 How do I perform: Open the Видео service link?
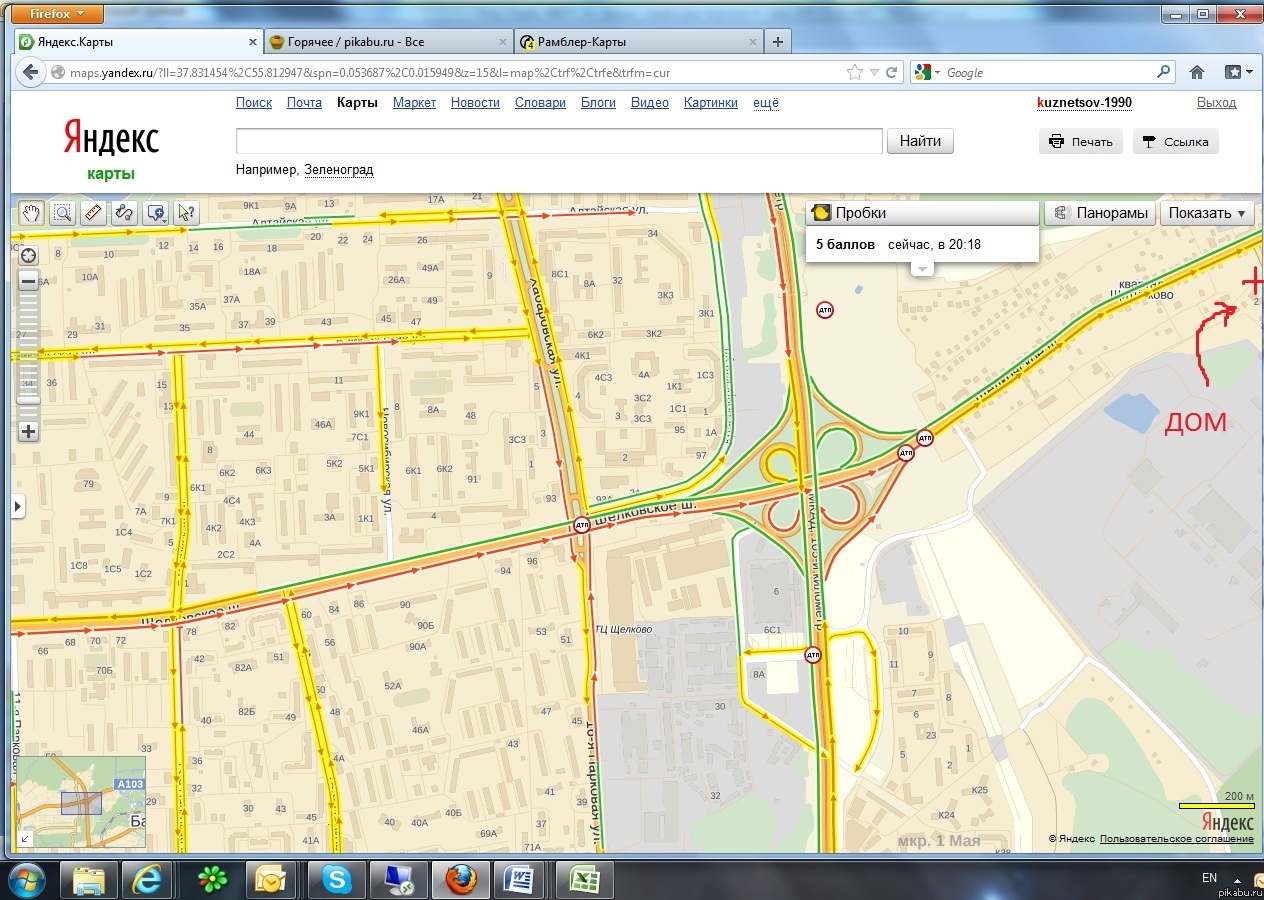[650, 103]
